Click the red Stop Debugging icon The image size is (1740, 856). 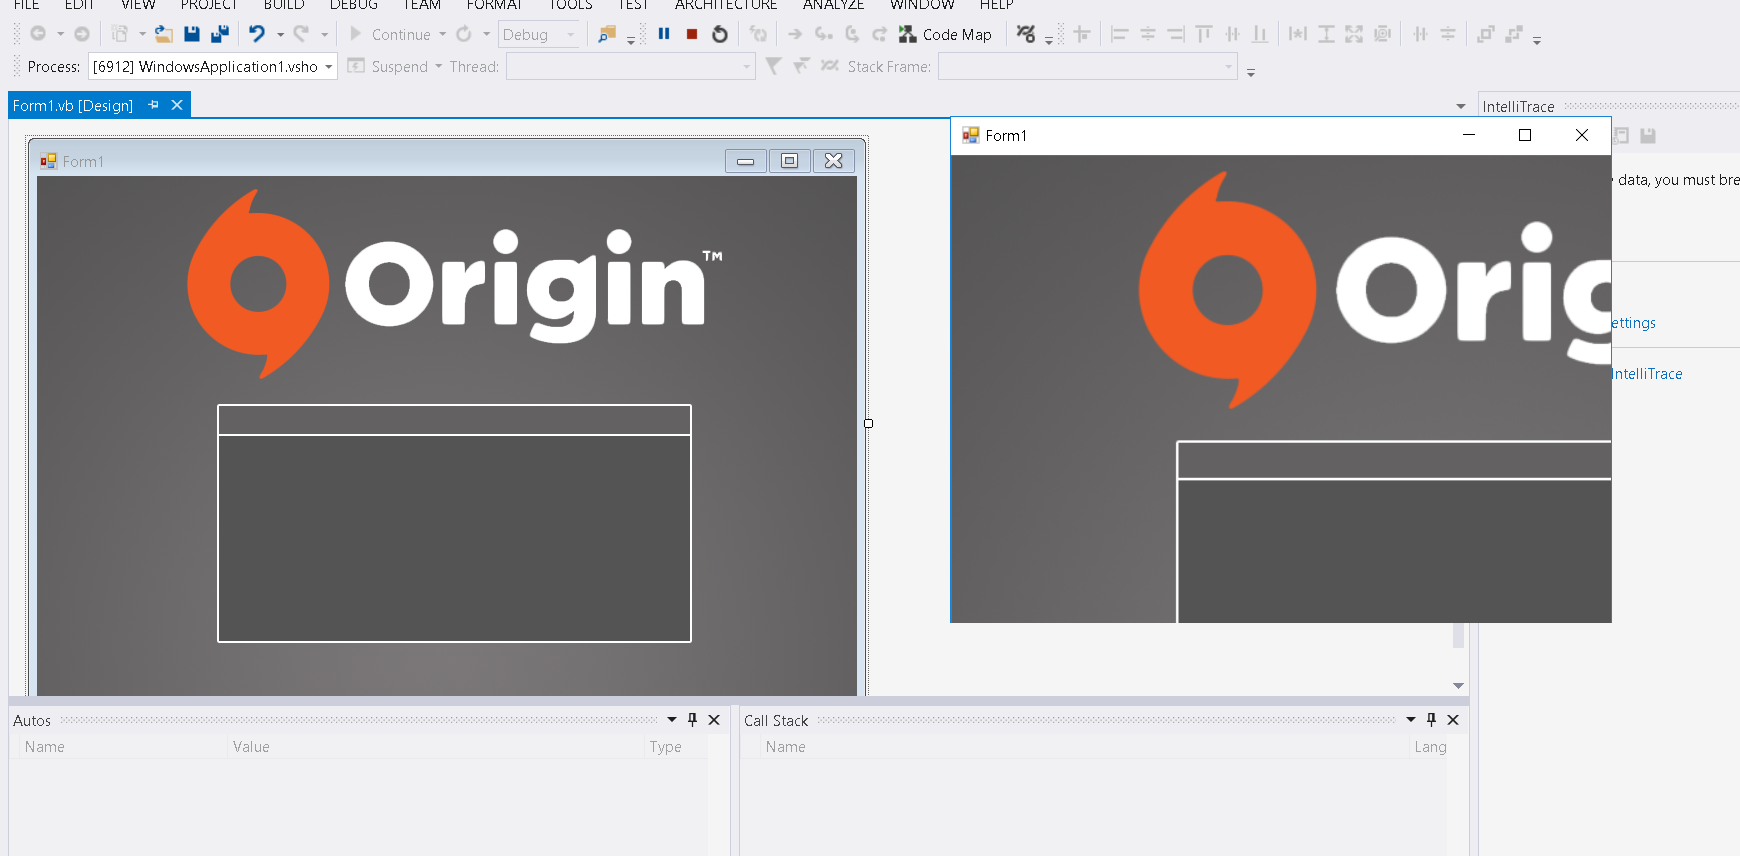tap(692, 34)
